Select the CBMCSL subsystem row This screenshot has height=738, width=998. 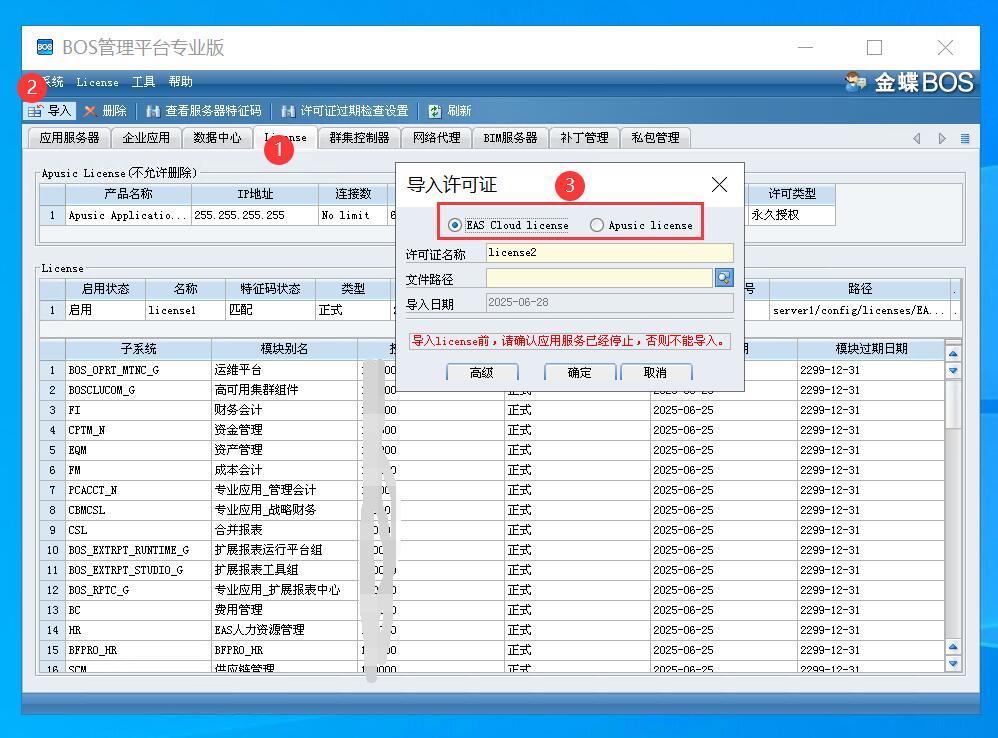(x=138, y=510)
